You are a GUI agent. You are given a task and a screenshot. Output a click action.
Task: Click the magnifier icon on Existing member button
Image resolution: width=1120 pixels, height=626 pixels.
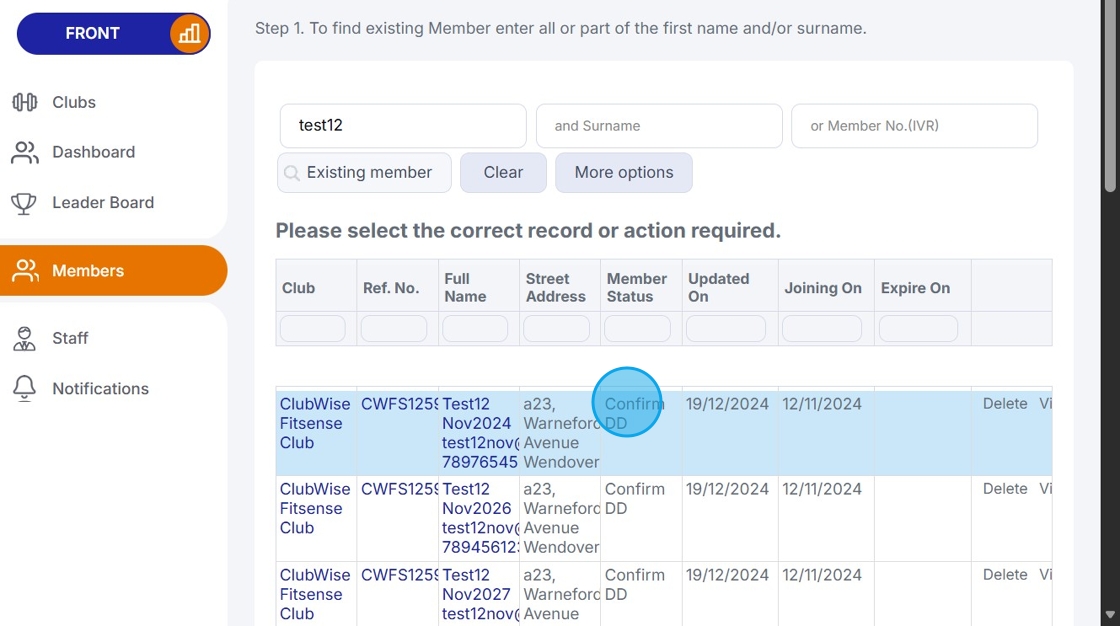[x=293, y=172]
